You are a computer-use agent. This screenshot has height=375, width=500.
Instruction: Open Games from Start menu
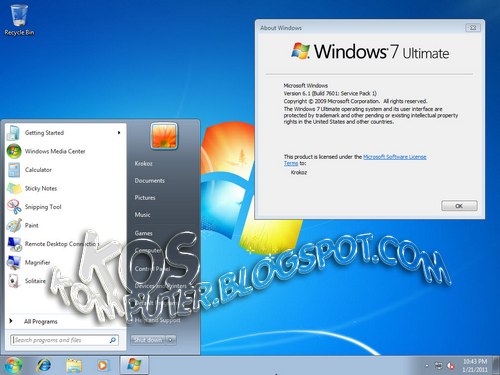(x=144, y=233)
